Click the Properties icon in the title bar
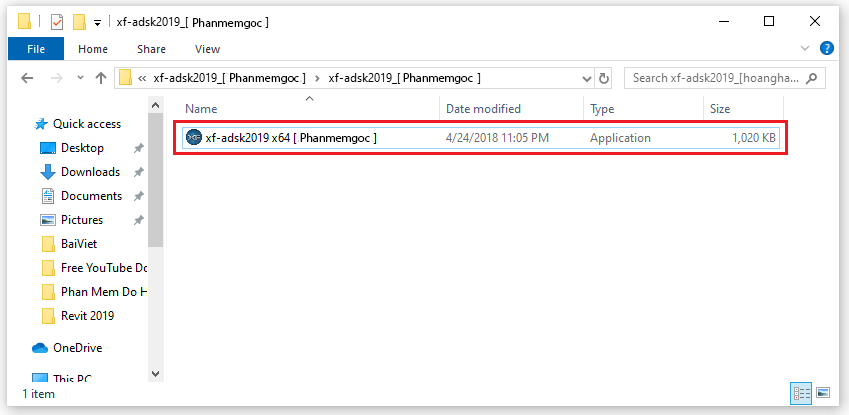Screen dimensions: 849x415 click(x=56, y=22)
